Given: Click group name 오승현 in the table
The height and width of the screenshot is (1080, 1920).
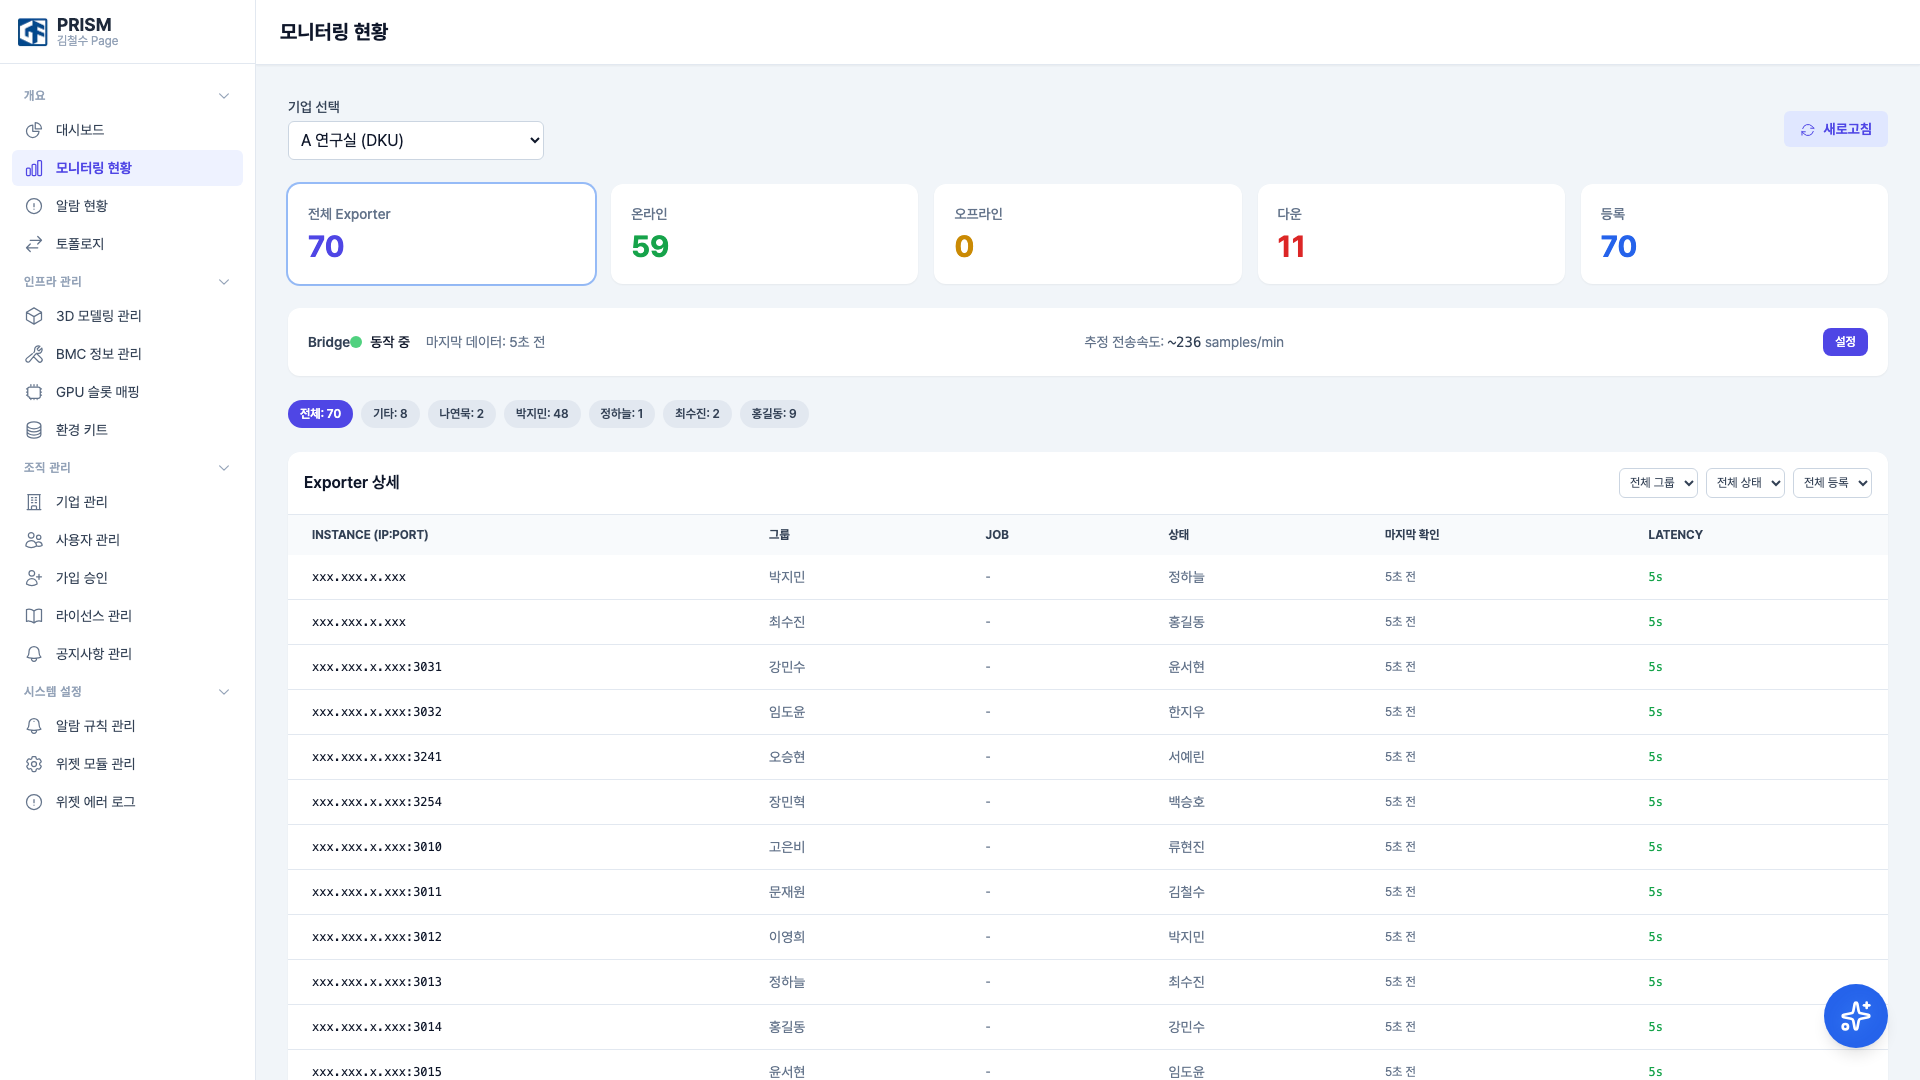Looking at the screenshot, I should (x=787, y=757).
